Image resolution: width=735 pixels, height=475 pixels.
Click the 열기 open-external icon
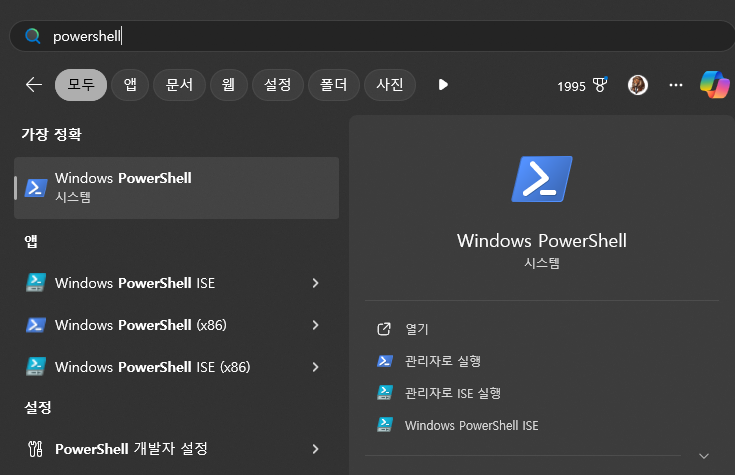(x=384, y=329)
